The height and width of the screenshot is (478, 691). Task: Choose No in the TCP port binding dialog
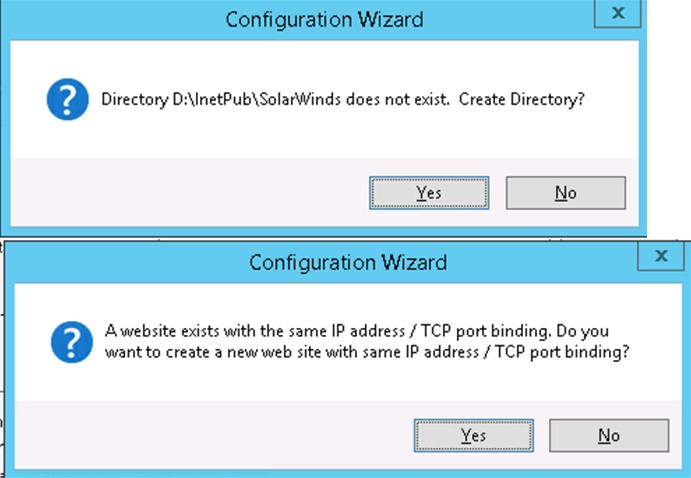click(x=609, y=435)
